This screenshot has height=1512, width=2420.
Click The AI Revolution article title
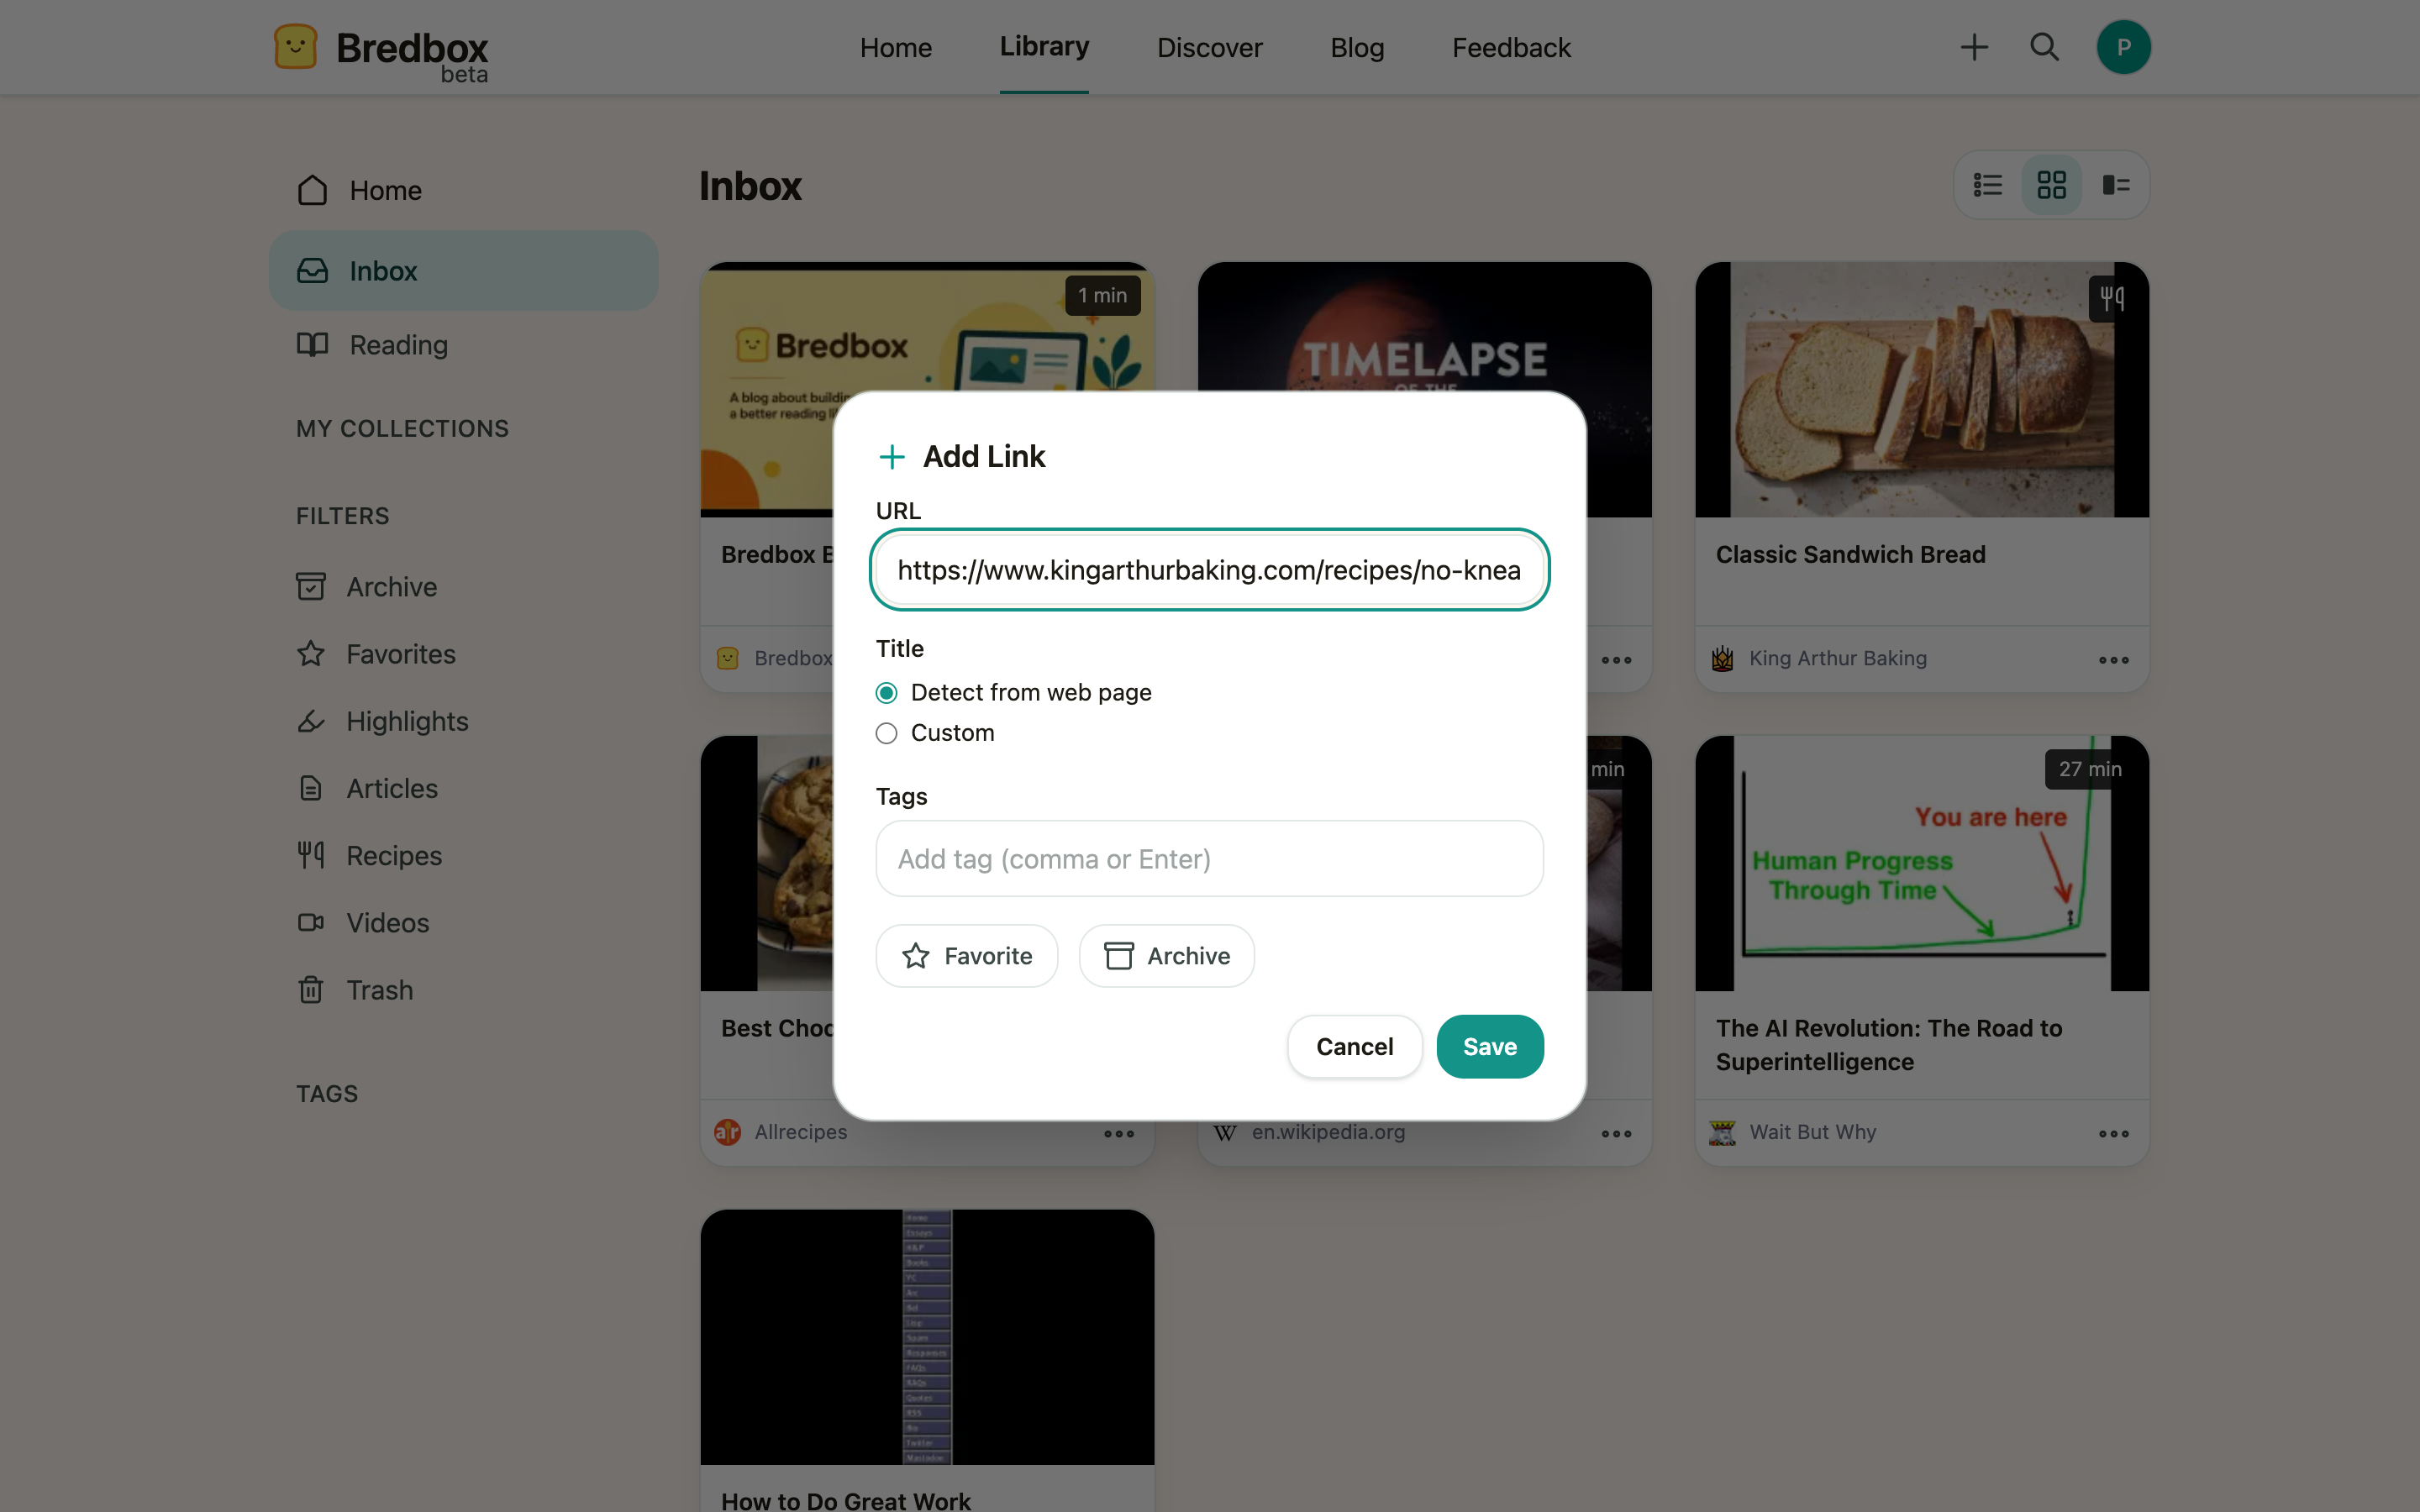[1888, 1044]
